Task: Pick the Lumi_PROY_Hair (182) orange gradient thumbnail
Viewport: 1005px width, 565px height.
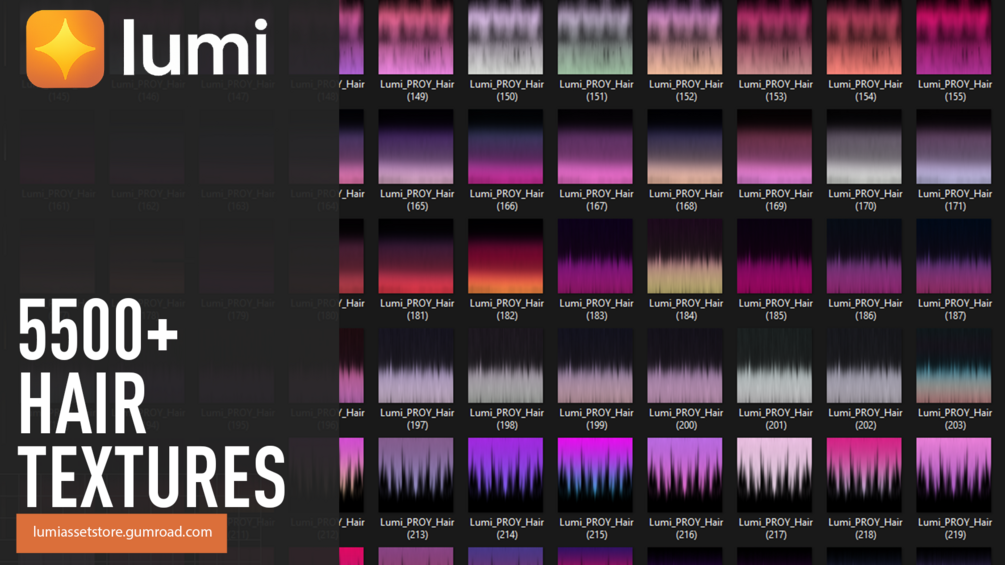Action: pos(506,256)
